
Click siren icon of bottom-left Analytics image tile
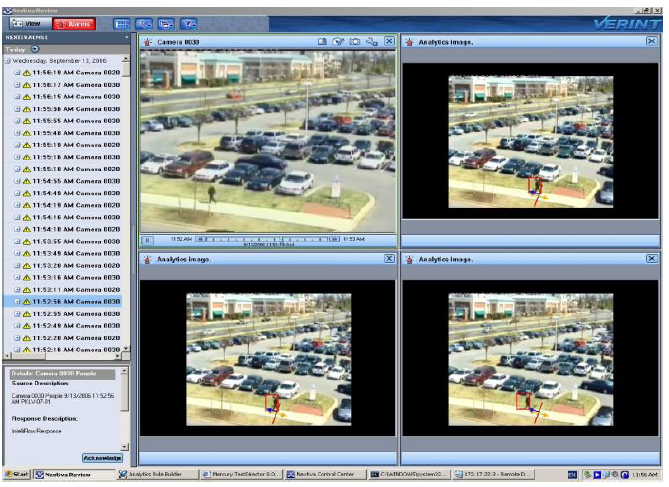147,259
